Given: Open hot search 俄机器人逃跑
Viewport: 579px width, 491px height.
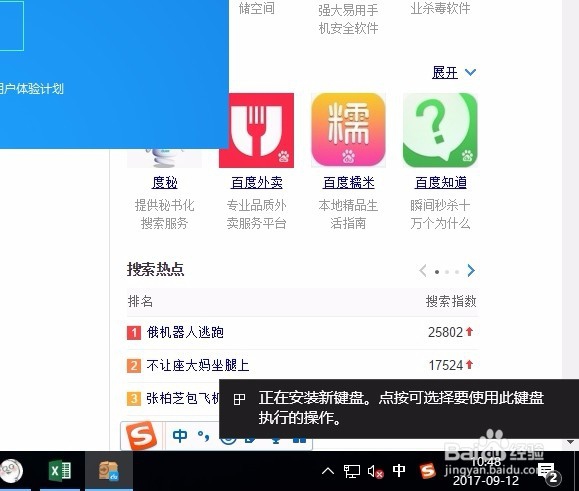Looking at the screenshot, I should [185, 332].
